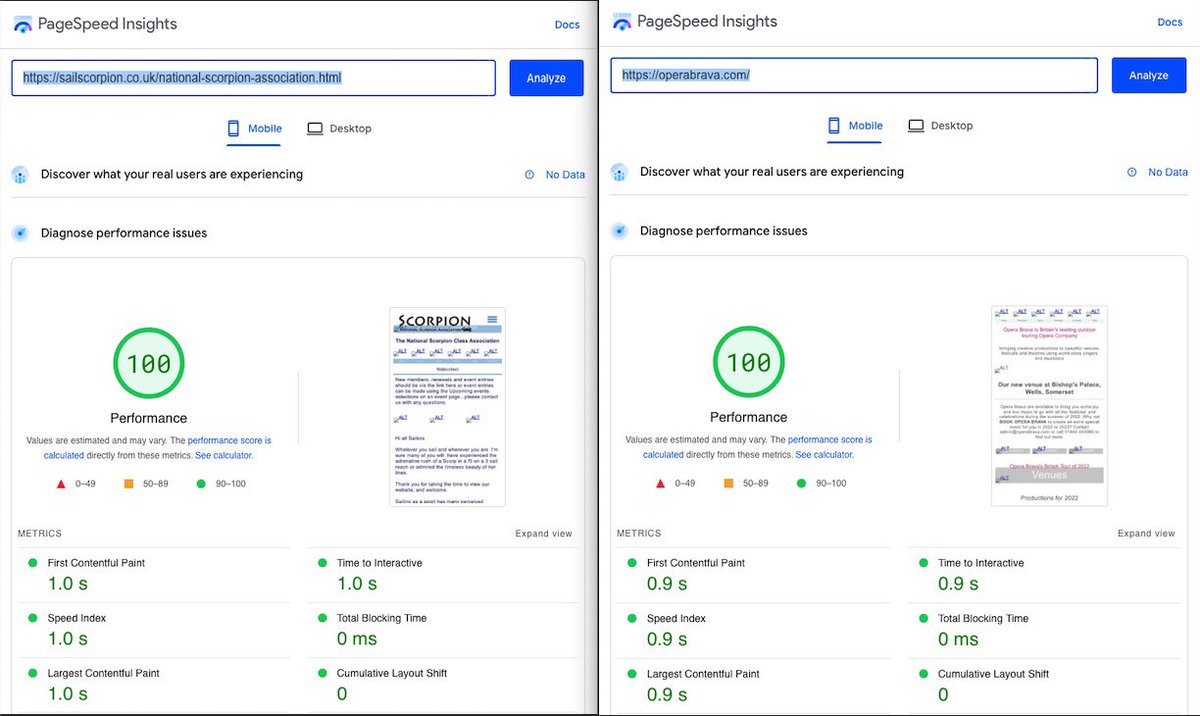
Task: Click METRICS heading in right window
Action: coord(639,534)
